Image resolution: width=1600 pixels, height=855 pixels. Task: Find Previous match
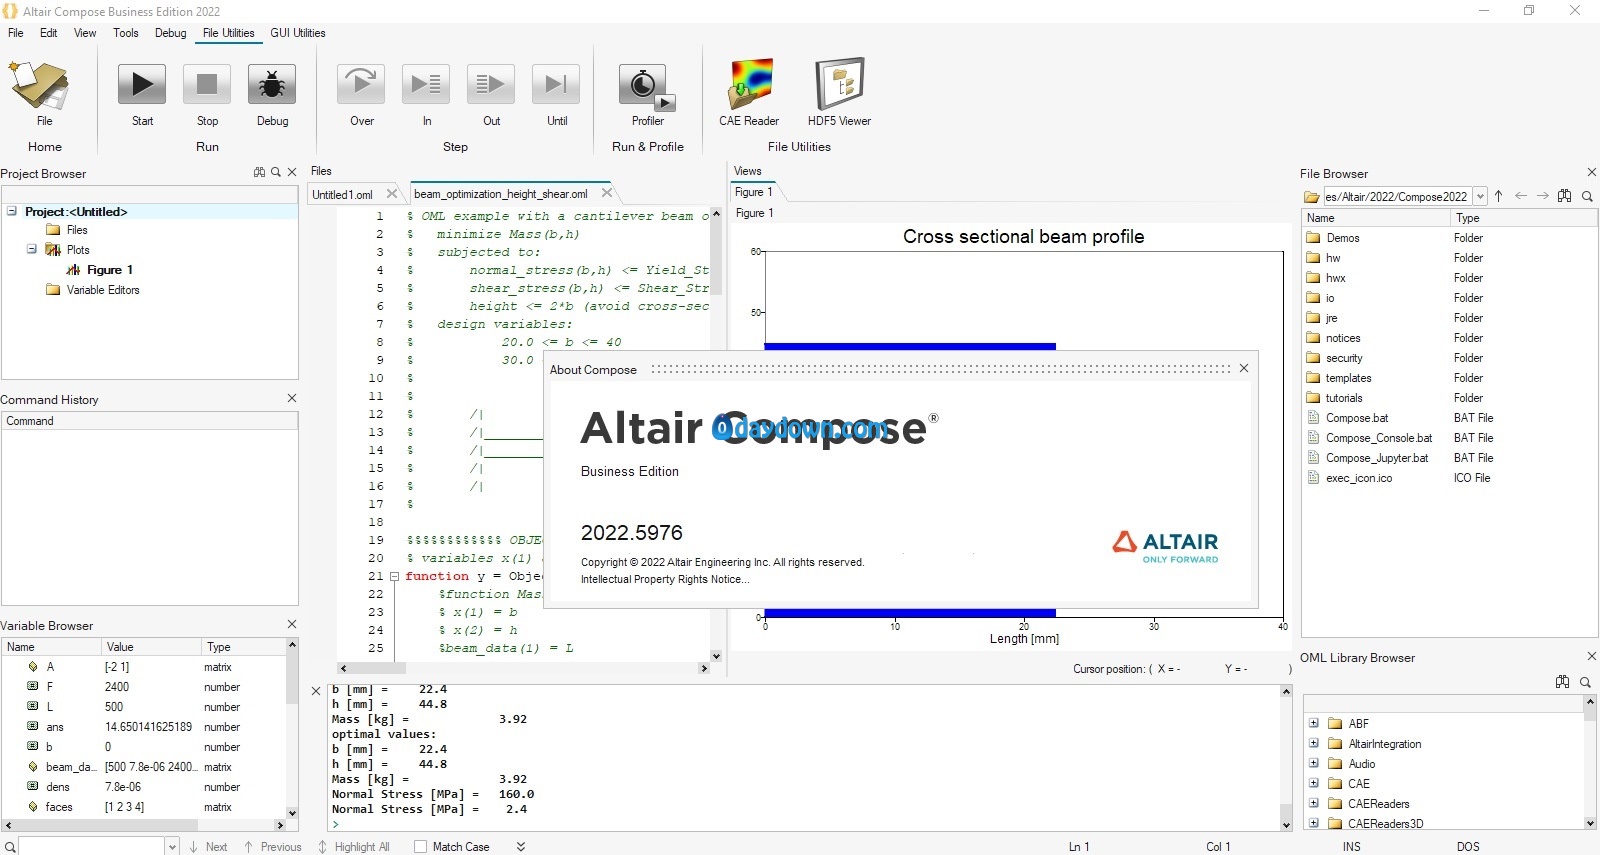point(272,847)
